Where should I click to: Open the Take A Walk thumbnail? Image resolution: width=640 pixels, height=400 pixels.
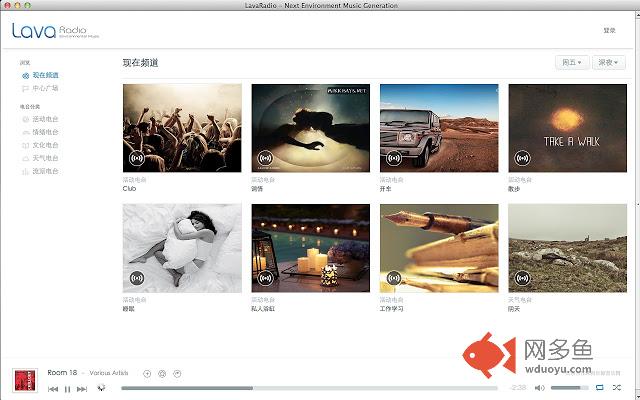point(568,128)
